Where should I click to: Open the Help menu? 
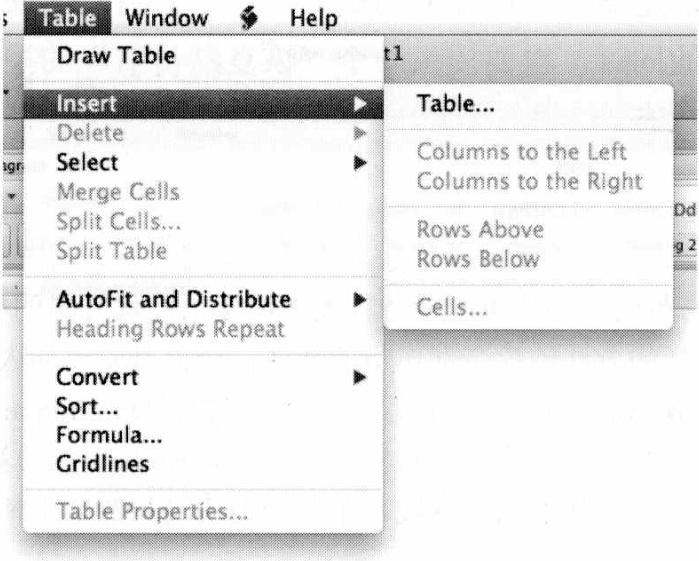point(313,19)
